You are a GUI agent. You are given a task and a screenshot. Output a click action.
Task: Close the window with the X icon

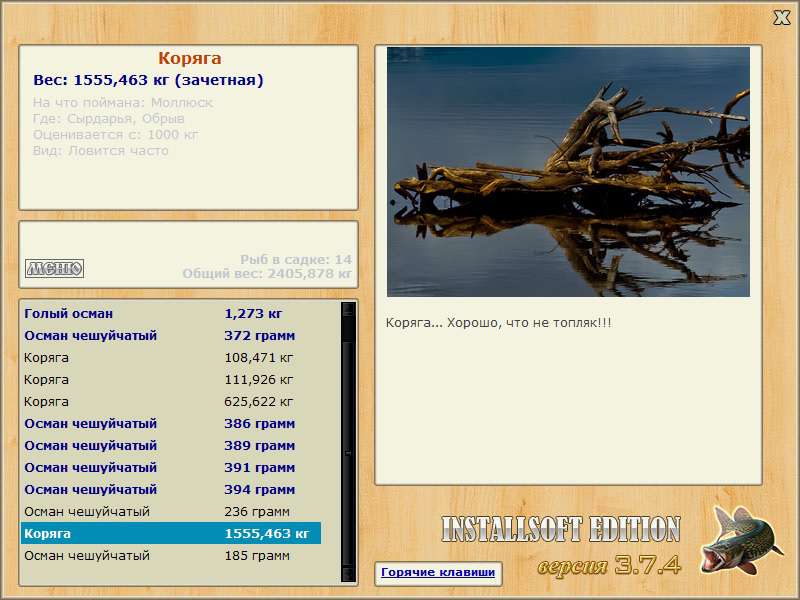[781, 17]
